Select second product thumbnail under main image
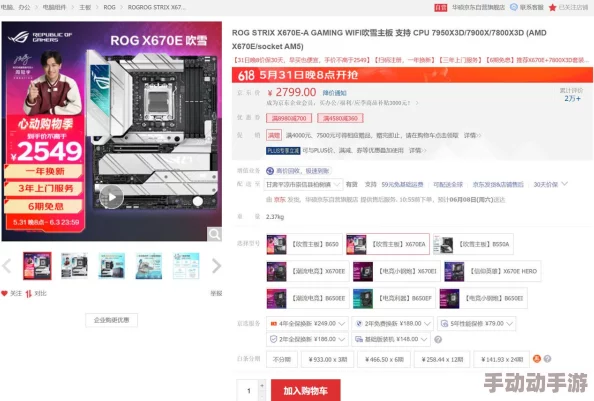 click(74, 266)
